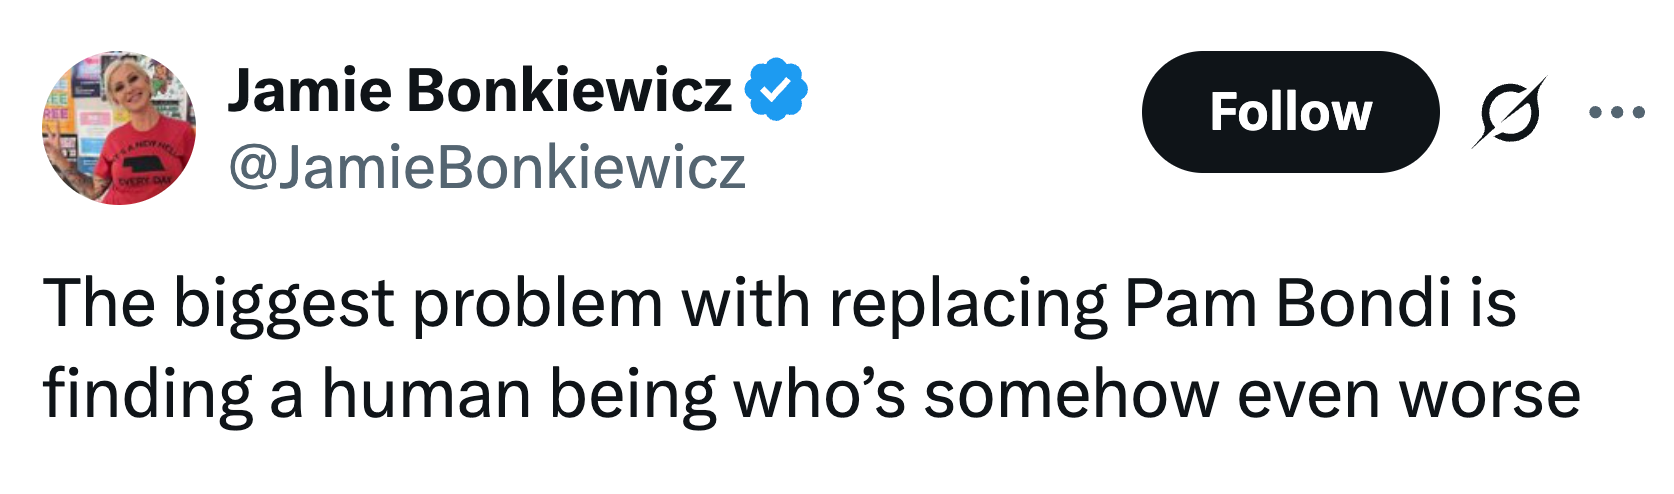Click the word "finding" starting the second line
1674x494 pixels.
(147, 395)
